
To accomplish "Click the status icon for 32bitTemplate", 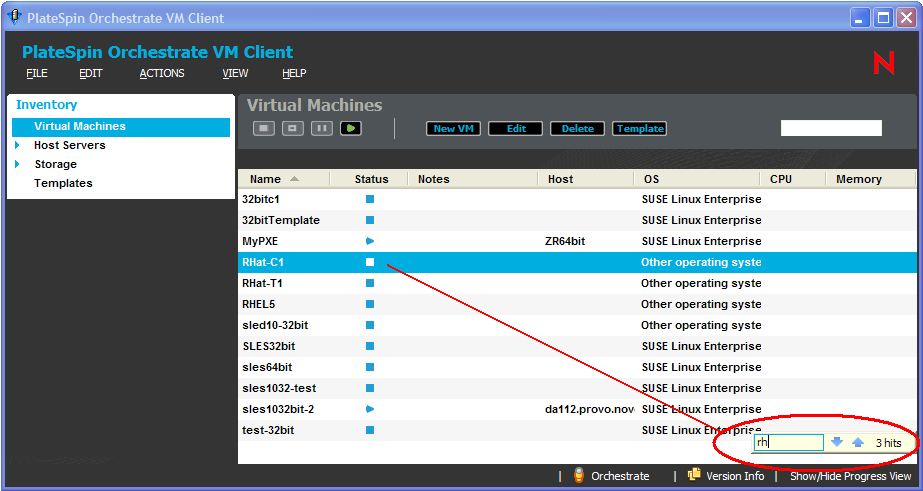I will (370, 220).
